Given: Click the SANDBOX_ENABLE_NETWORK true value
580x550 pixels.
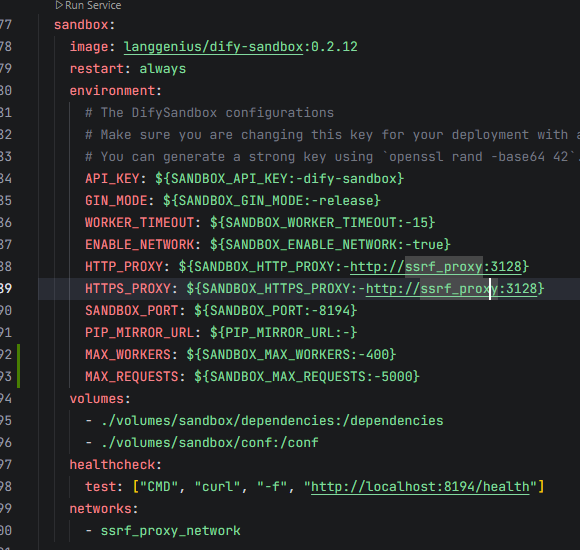Looking at the screenshot, I should coord(330,244).
